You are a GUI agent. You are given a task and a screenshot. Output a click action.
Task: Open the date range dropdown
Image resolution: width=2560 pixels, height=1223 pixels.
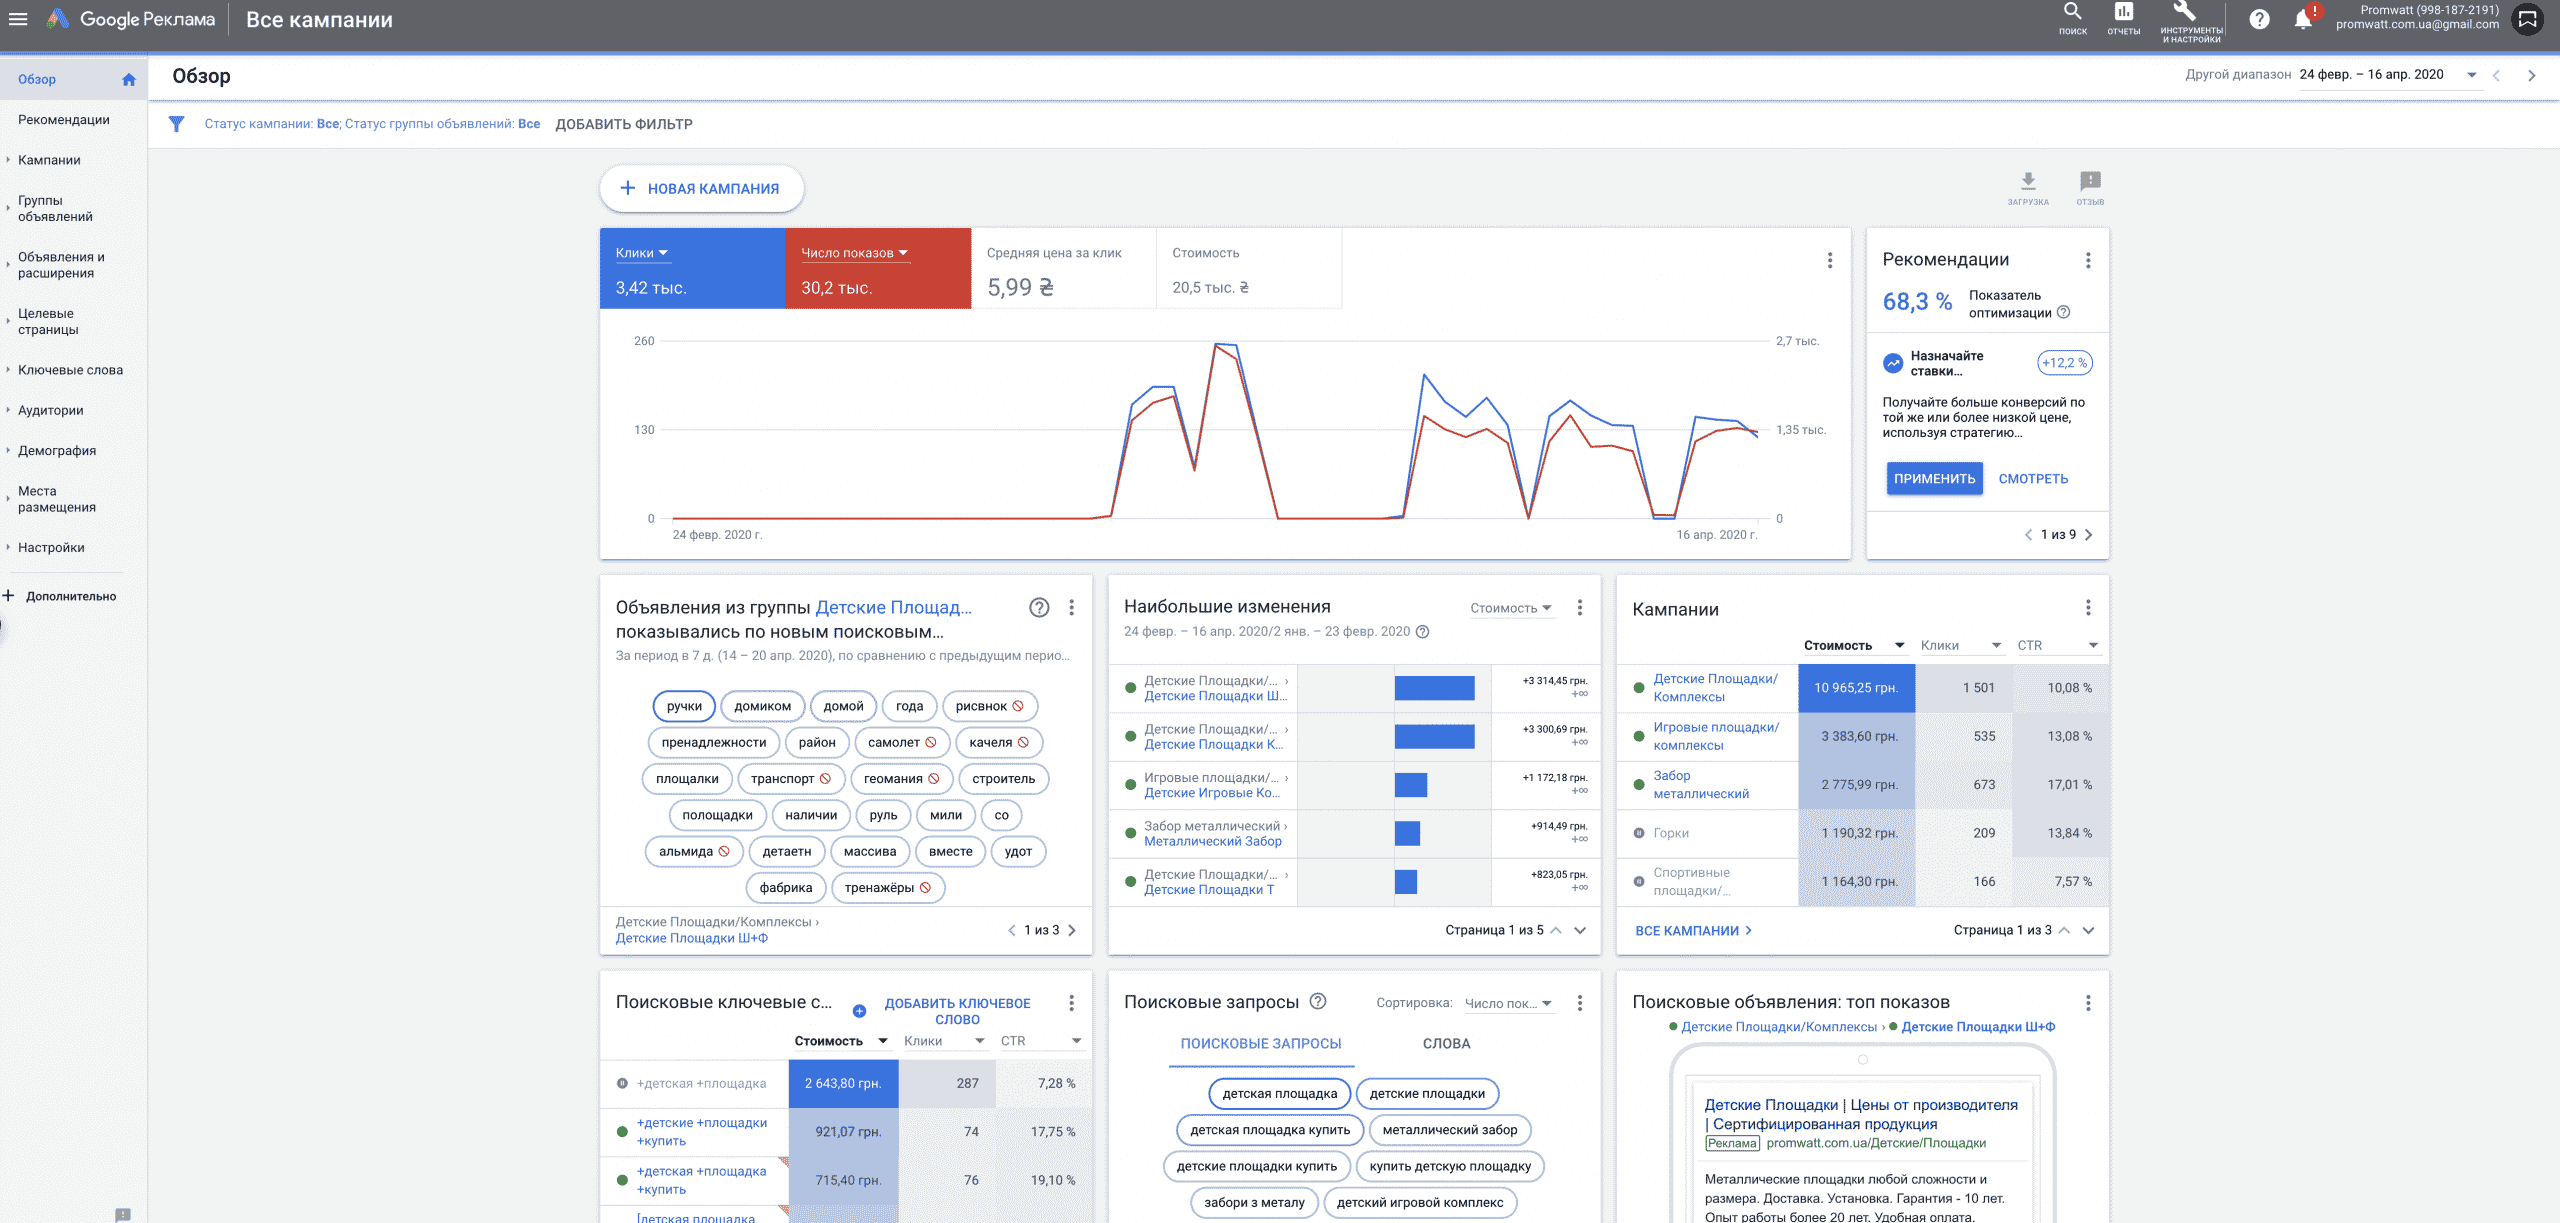click(x=2389, y=75)
